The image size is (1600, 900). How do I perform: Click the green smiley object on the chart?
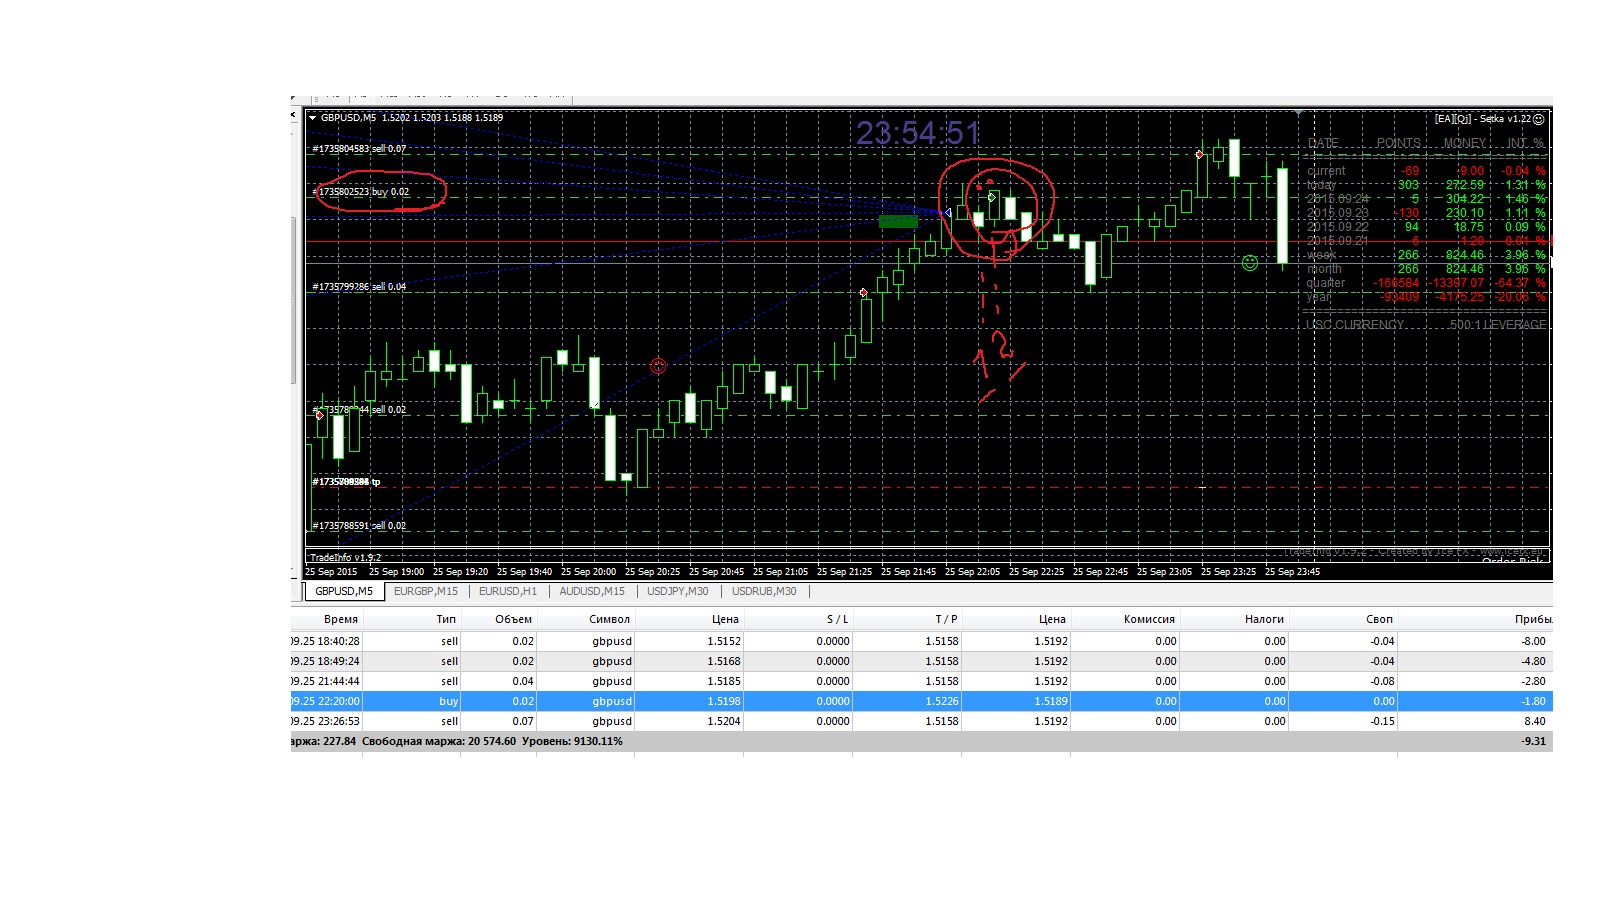point(1249,263)
